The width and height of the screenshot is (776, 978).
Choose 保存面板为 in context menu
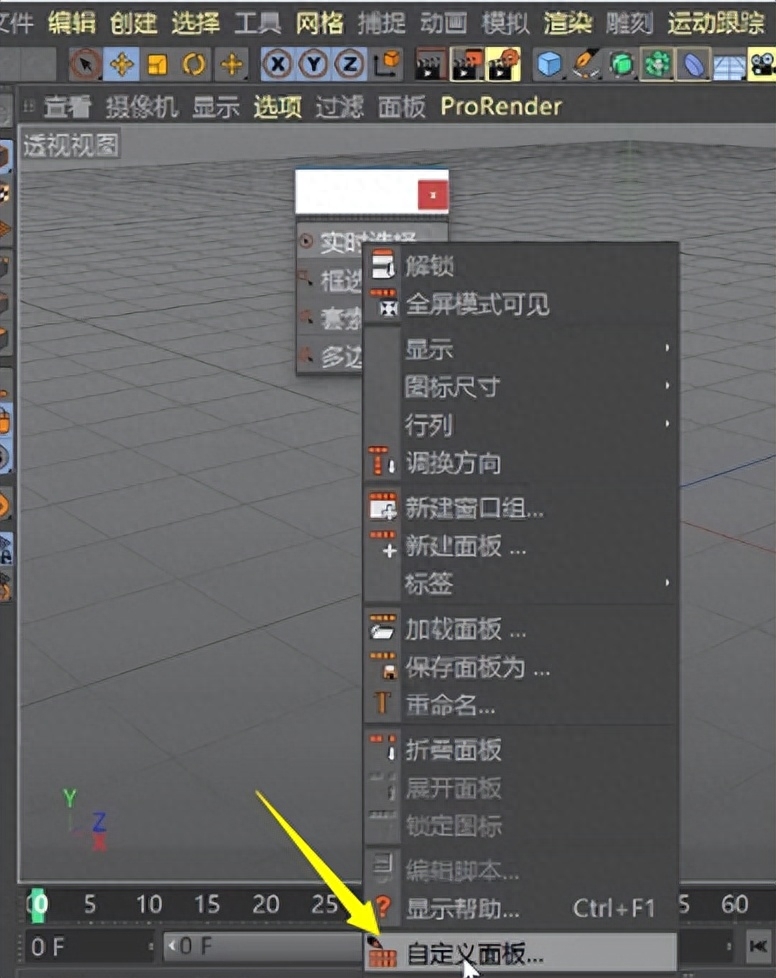point(521,667)
